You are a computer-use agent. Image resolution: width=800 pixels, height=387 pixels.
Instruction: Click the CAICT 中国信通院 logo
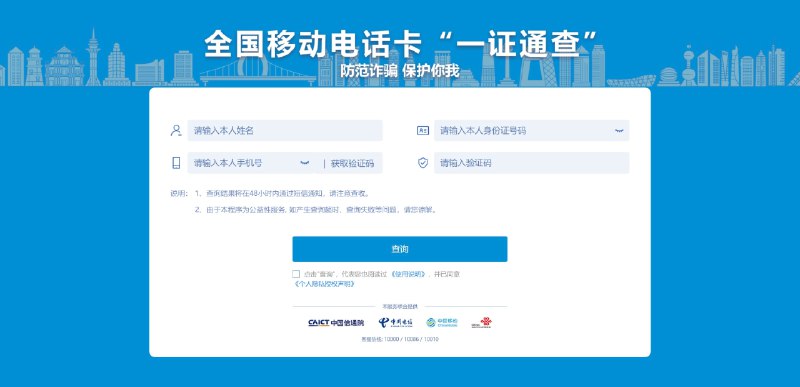coord(336,323)
